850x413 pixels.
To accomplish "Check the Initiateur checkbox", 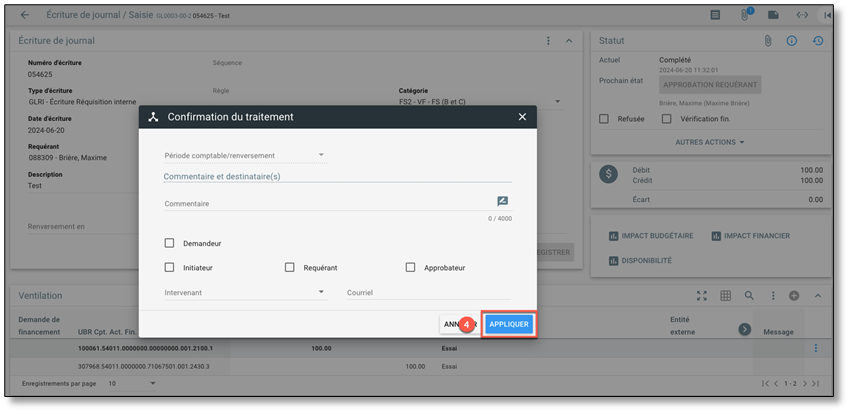I will tap(170, 268).
